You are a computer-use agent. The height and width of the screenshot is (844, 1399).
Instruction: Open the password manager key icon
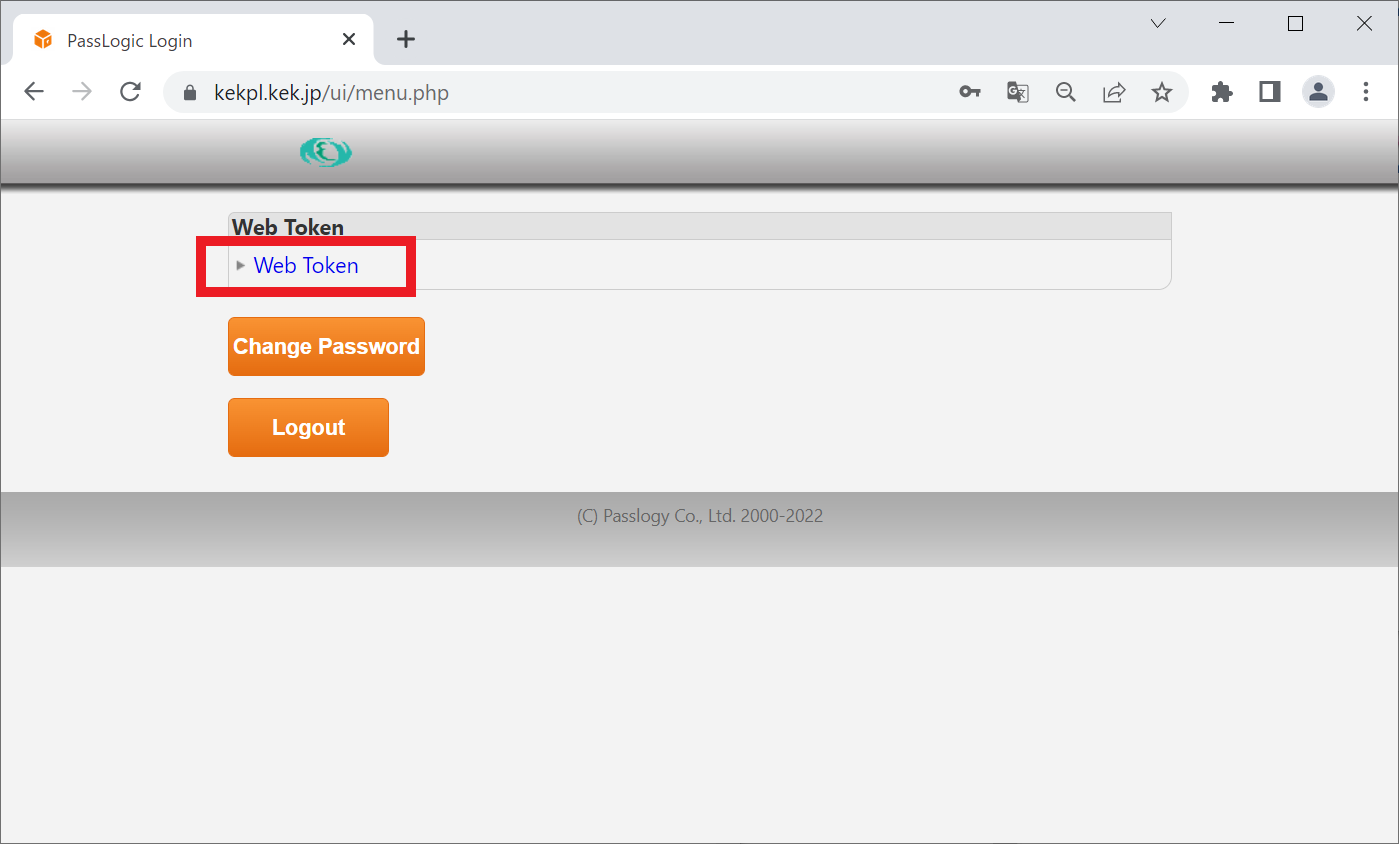(x=969, y=92)
